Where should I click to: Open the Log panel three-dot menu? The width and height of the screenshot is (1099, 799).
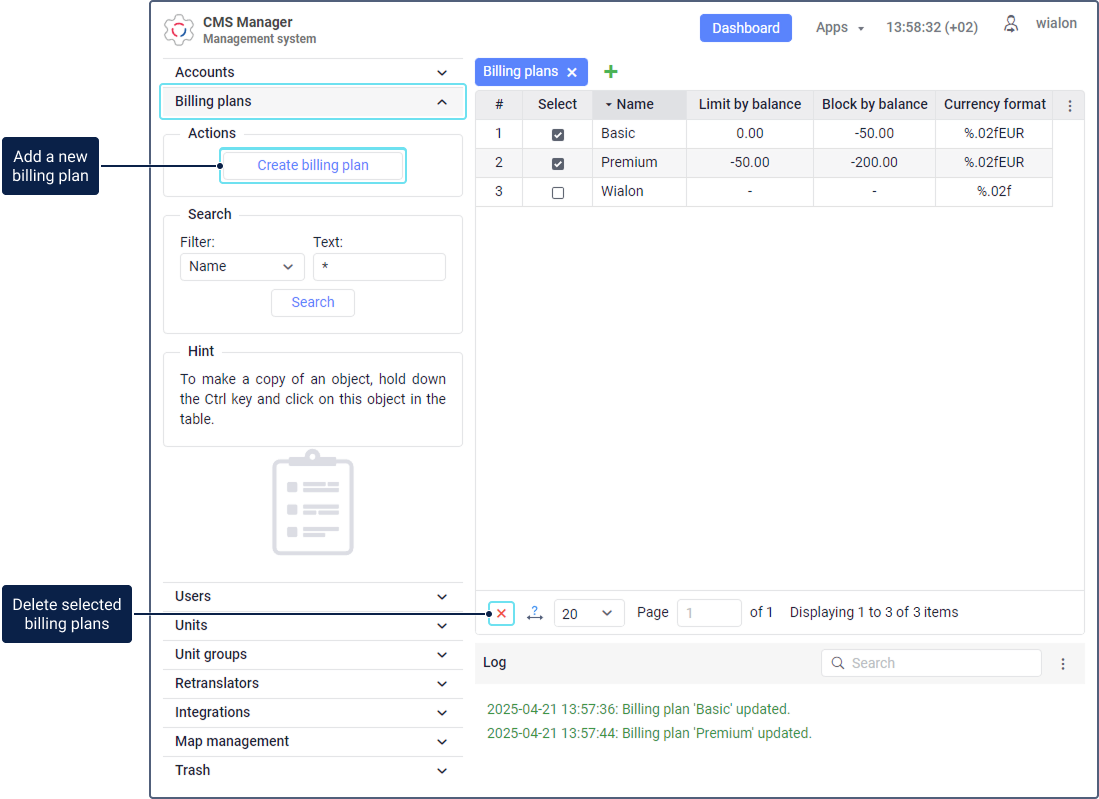tap(1063, 664)
